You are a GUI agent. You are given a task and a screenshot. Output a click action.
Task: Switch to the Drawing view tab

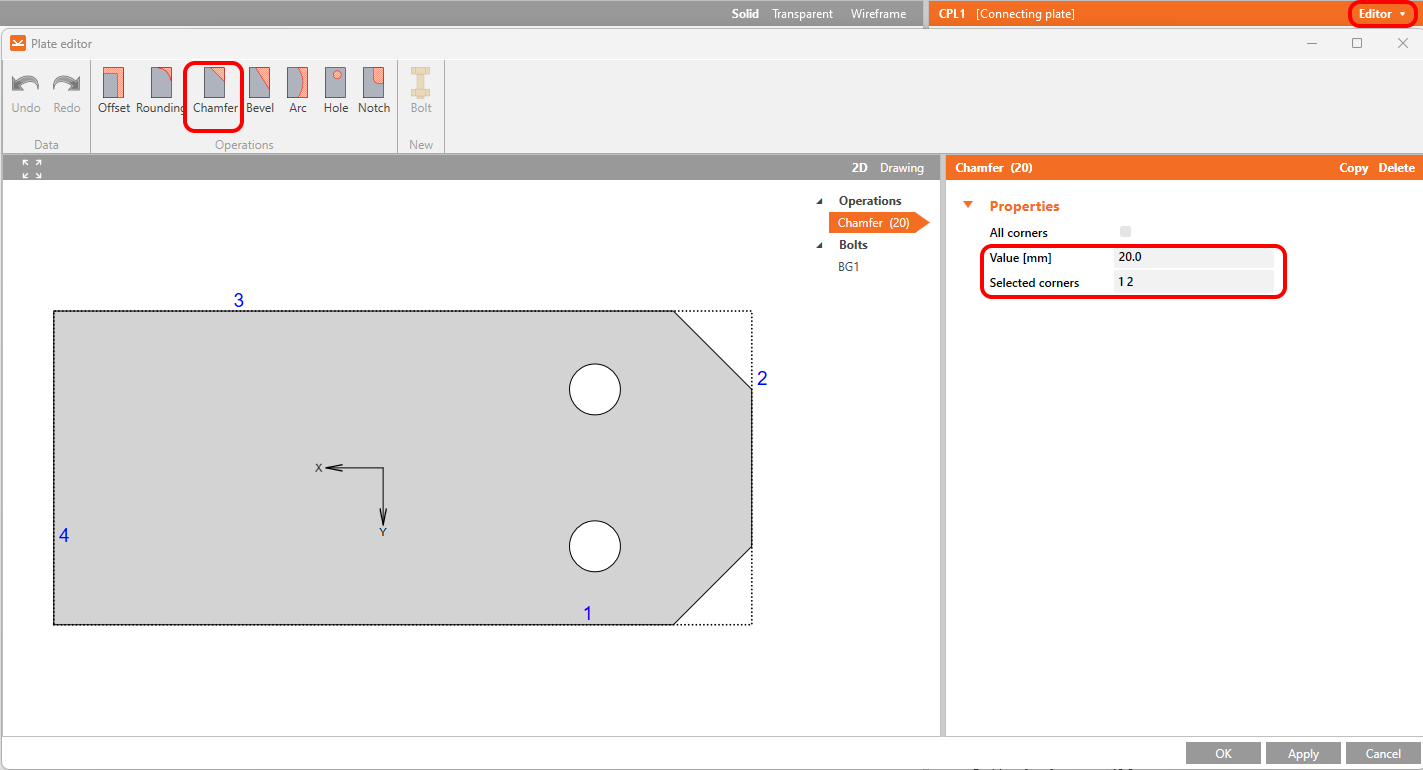pyautogui.click(x=901, y=168)
